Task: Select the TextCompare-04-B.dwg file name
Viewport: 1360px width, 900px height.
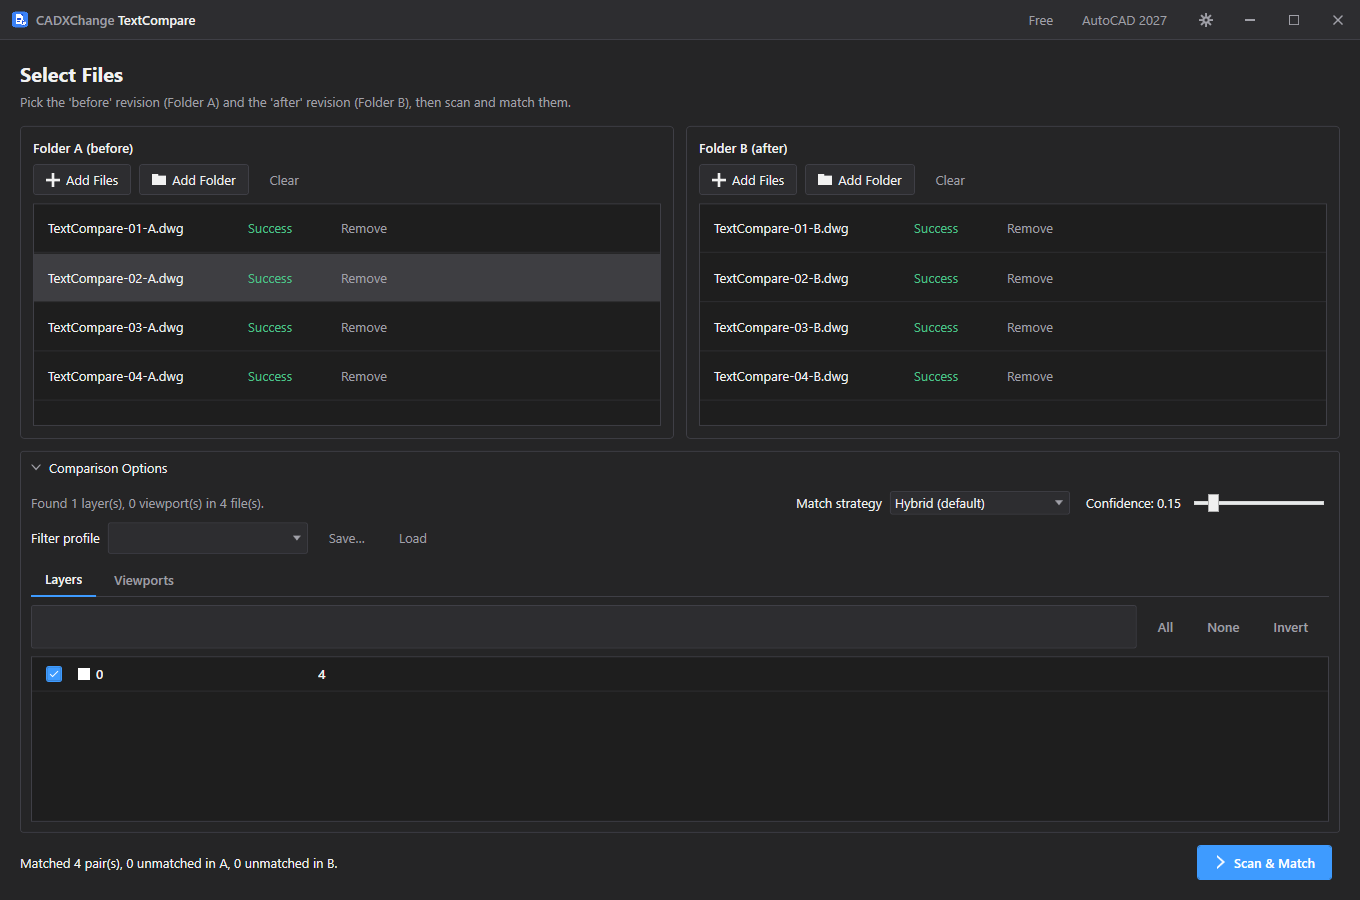Action: tap(781, 377)
